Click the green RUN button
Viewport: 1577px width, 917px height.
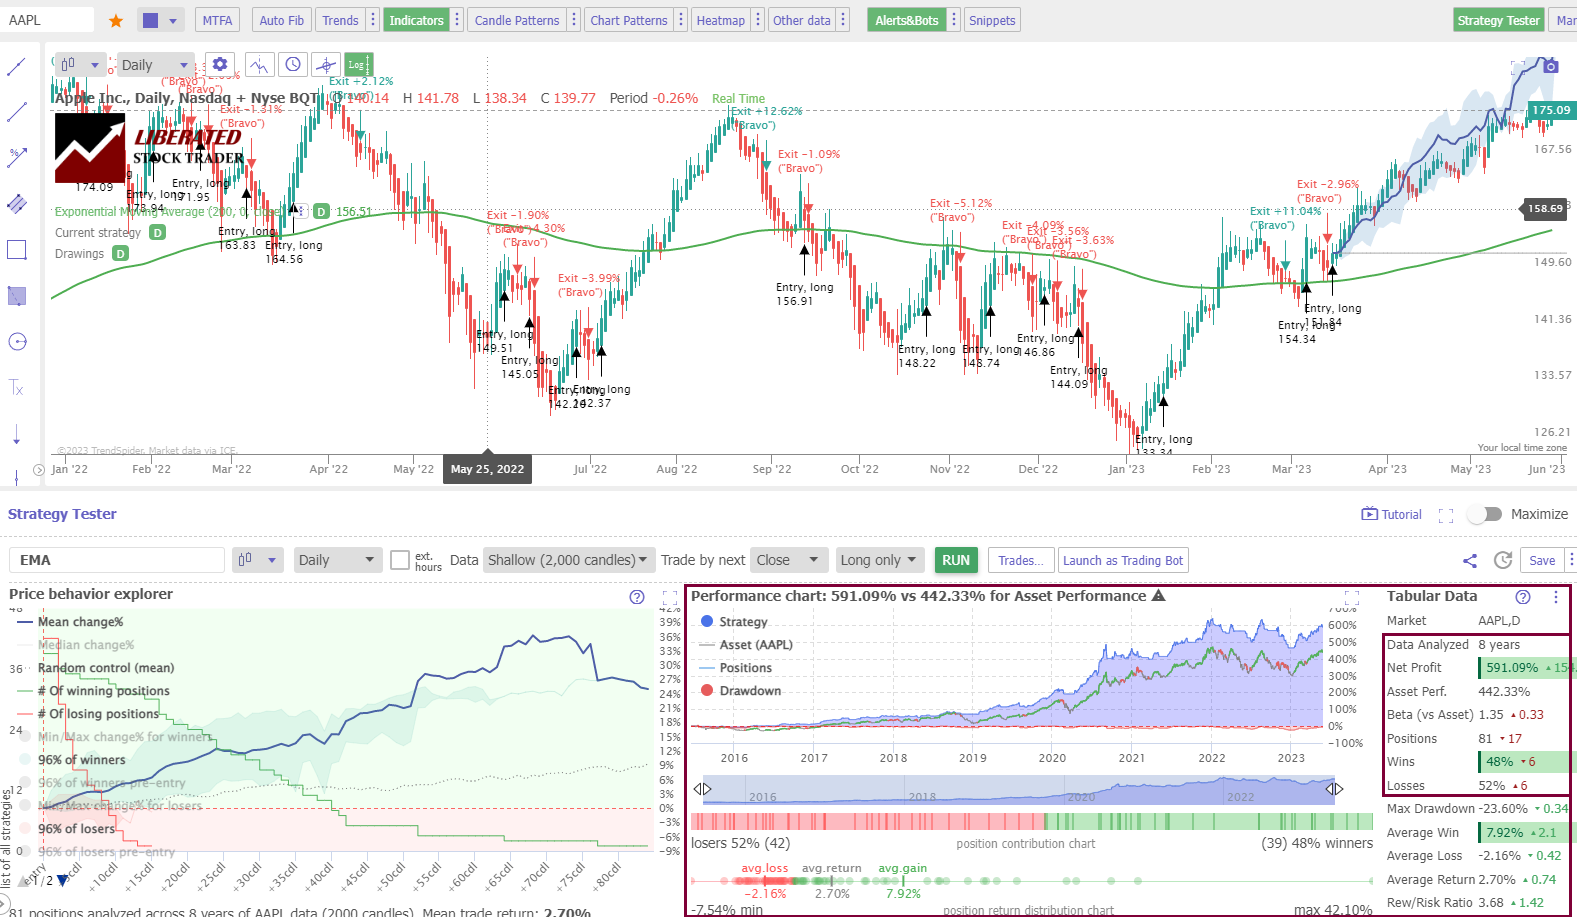point(956,560)
